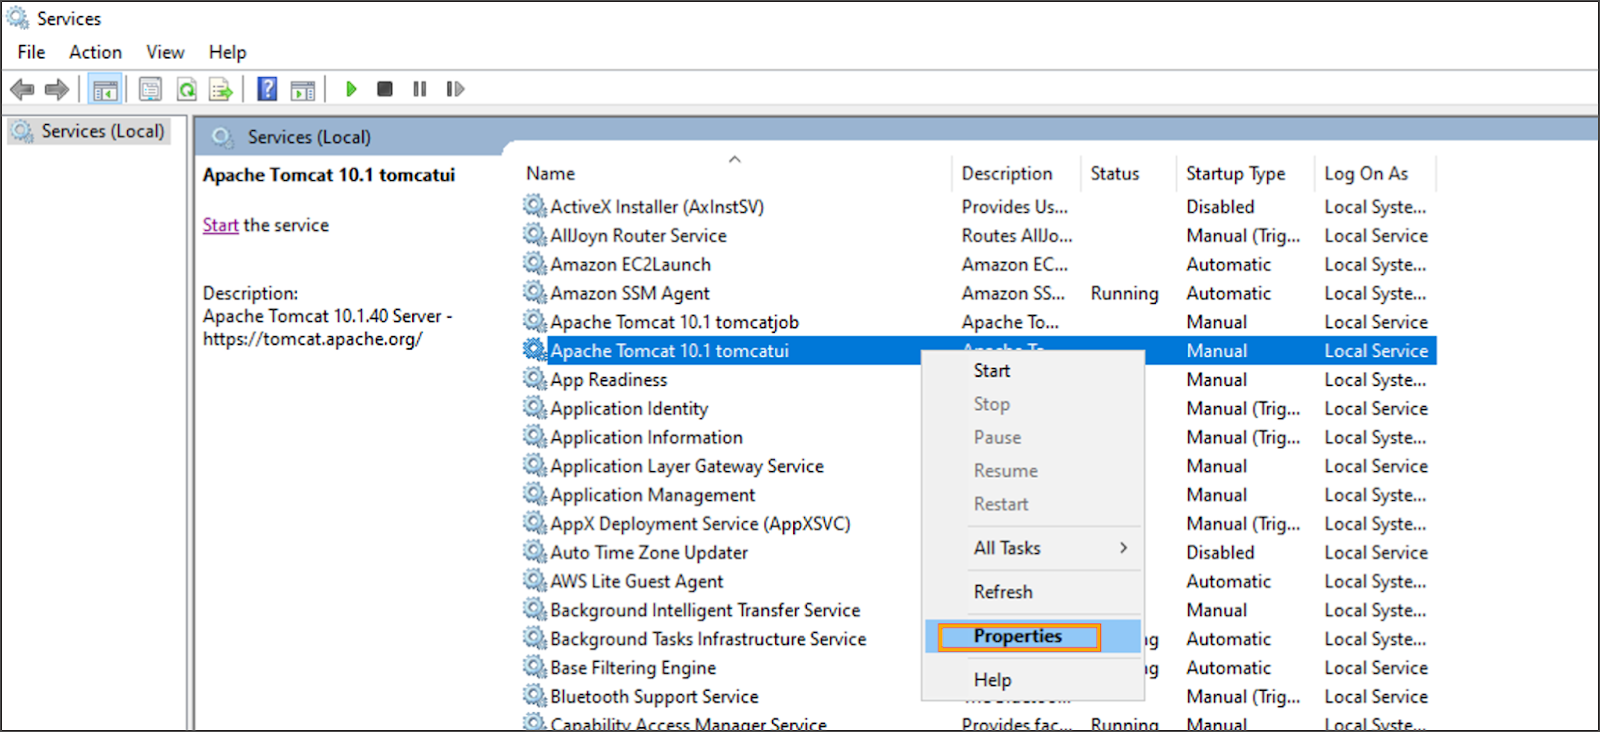
Task: Choose Start in the context menu
Action: [992, 371]
